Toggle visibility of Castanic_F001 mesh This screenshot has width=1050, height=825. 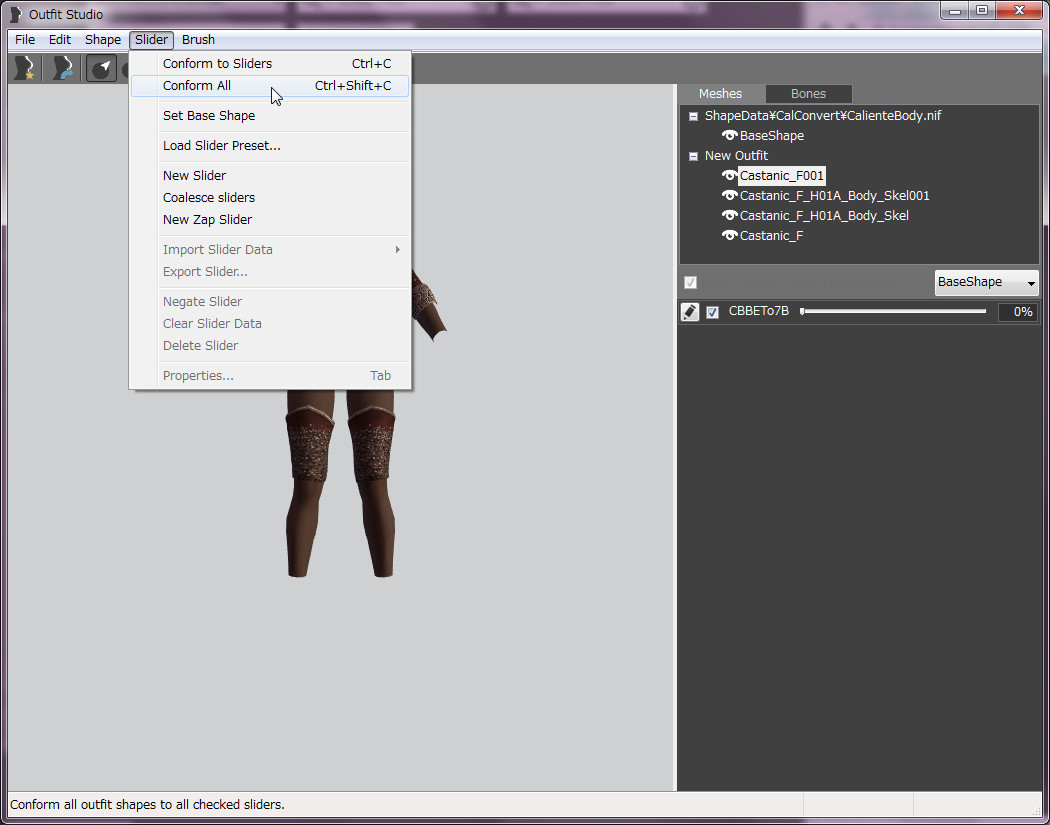click(730, 176)
